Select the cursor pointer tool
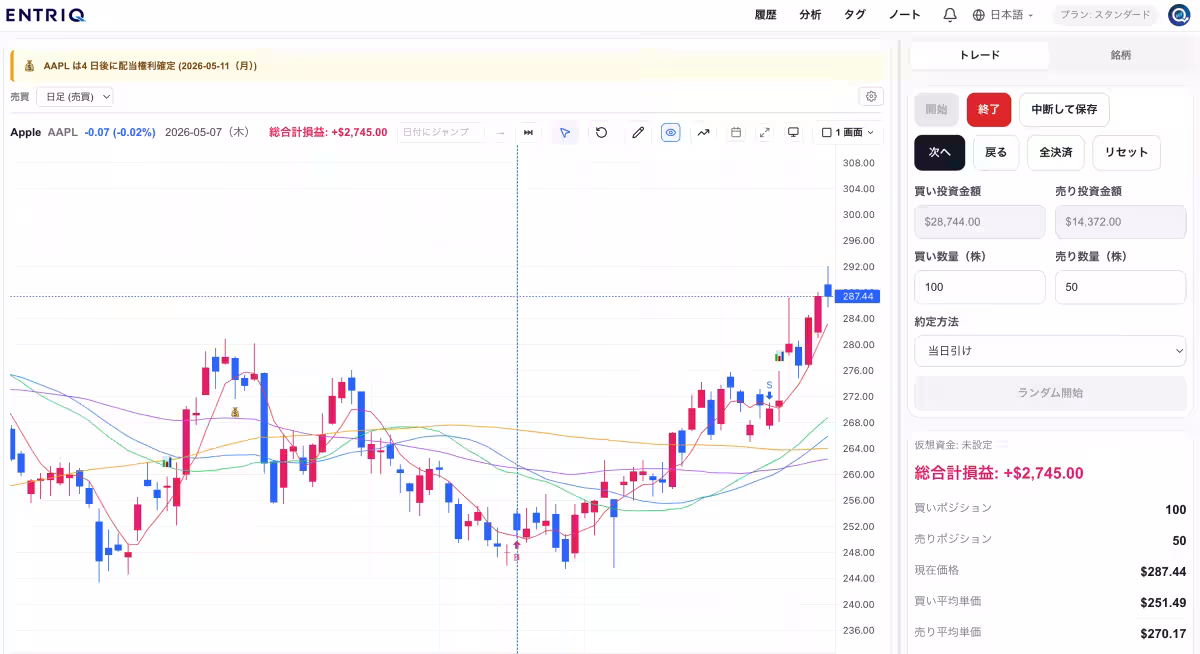 (x=565, y=132)
